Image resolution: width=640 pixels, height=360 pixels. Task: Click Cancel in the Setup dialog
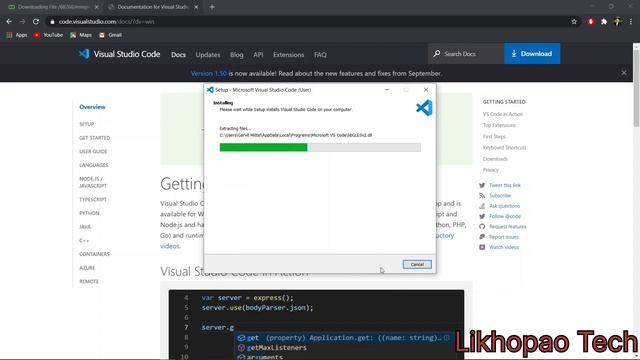[x=417, y=264]
